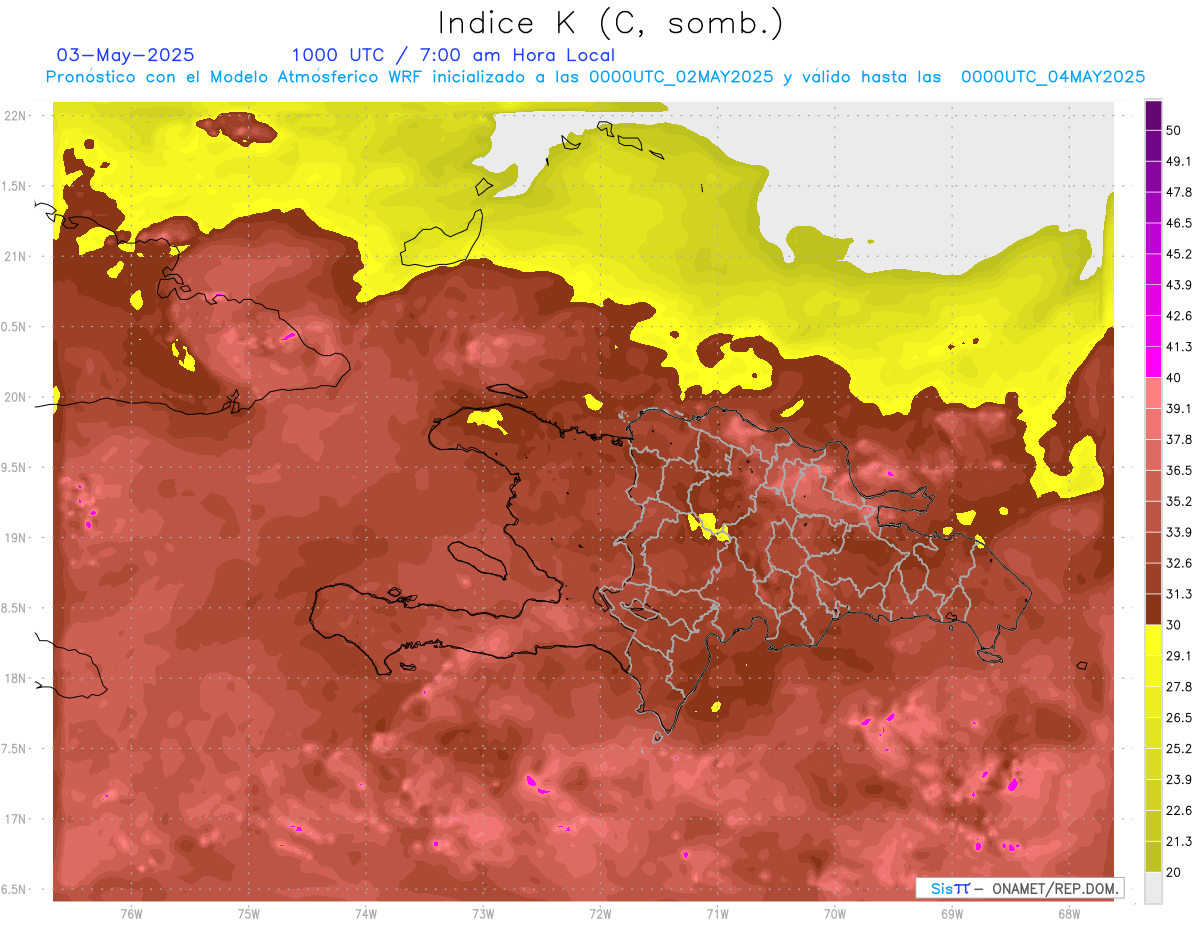Click the '40' color scale label
This screenshot has height=927, width=1200.
[x=1175, y=377]
